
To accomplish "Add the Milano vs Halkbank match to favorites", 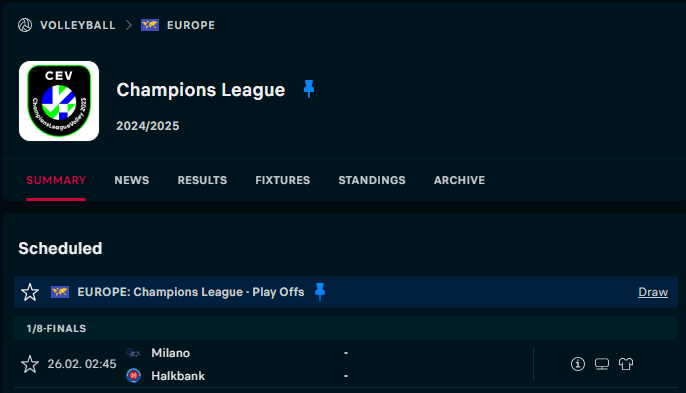I will (30, 364).
